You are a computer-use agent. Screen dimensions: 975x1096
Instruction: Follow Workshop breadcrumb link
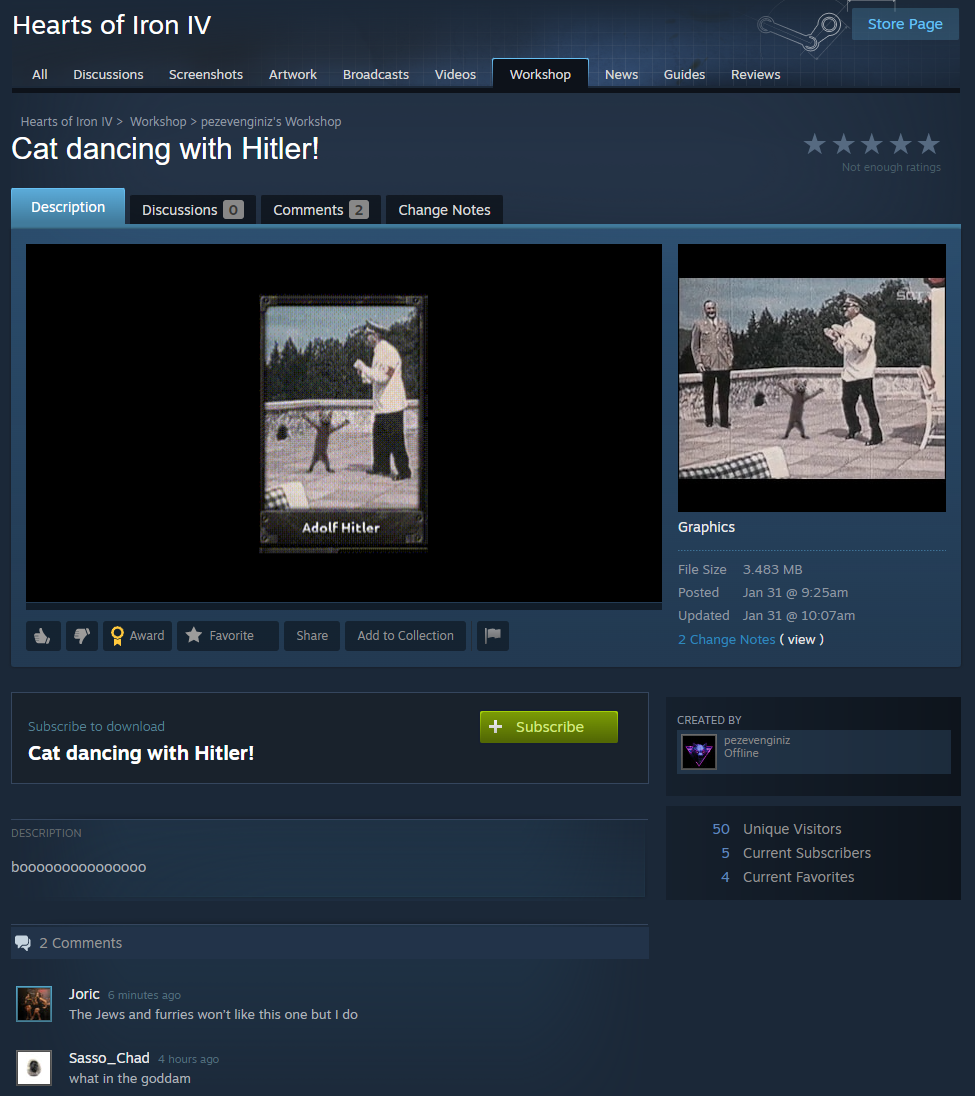point(158,122)
